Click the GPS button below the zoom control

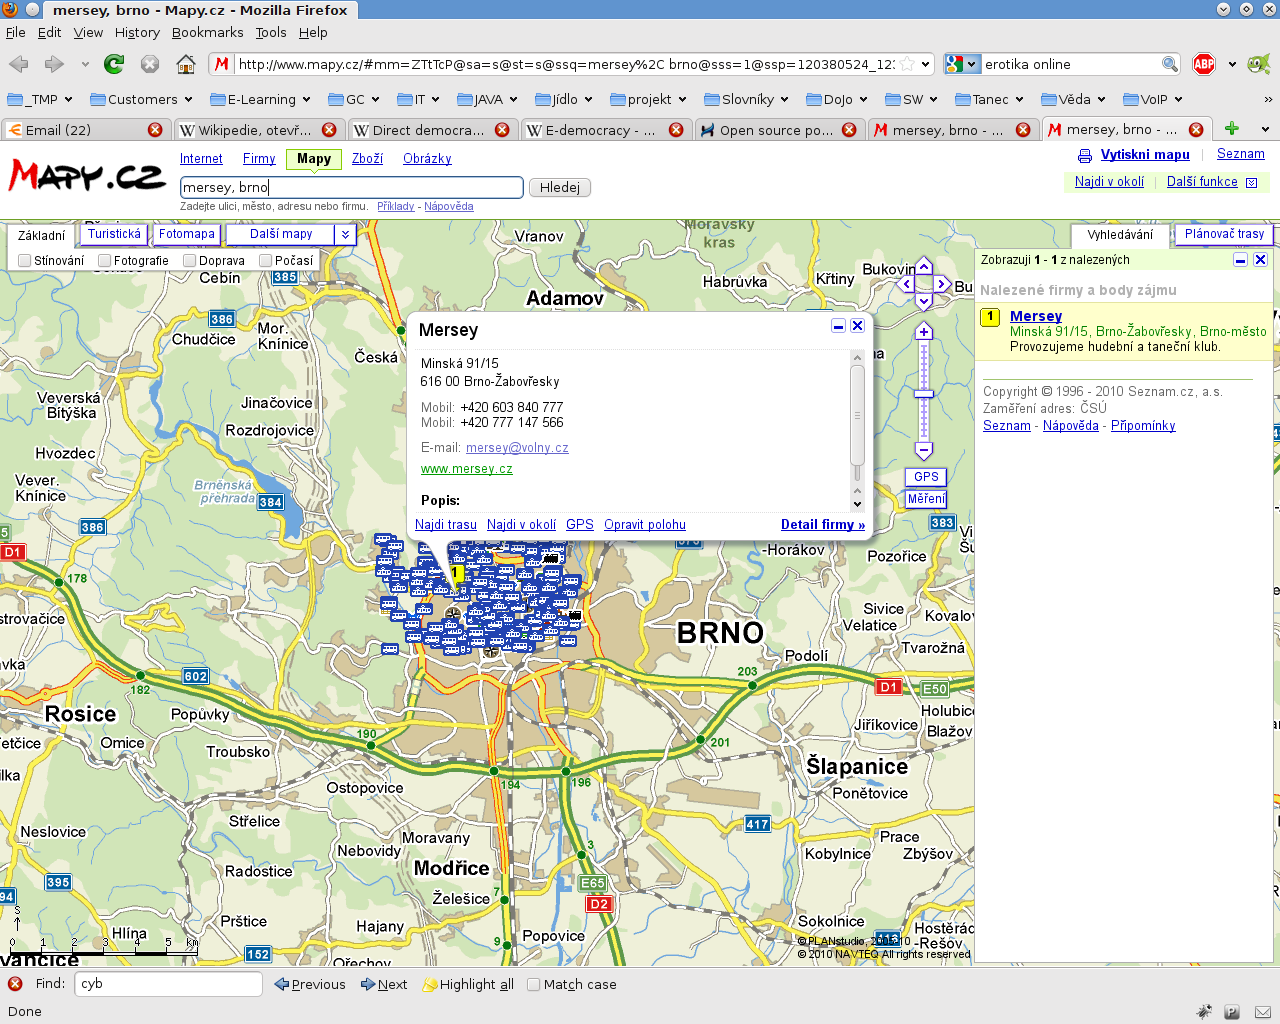[x=926, y=477]
